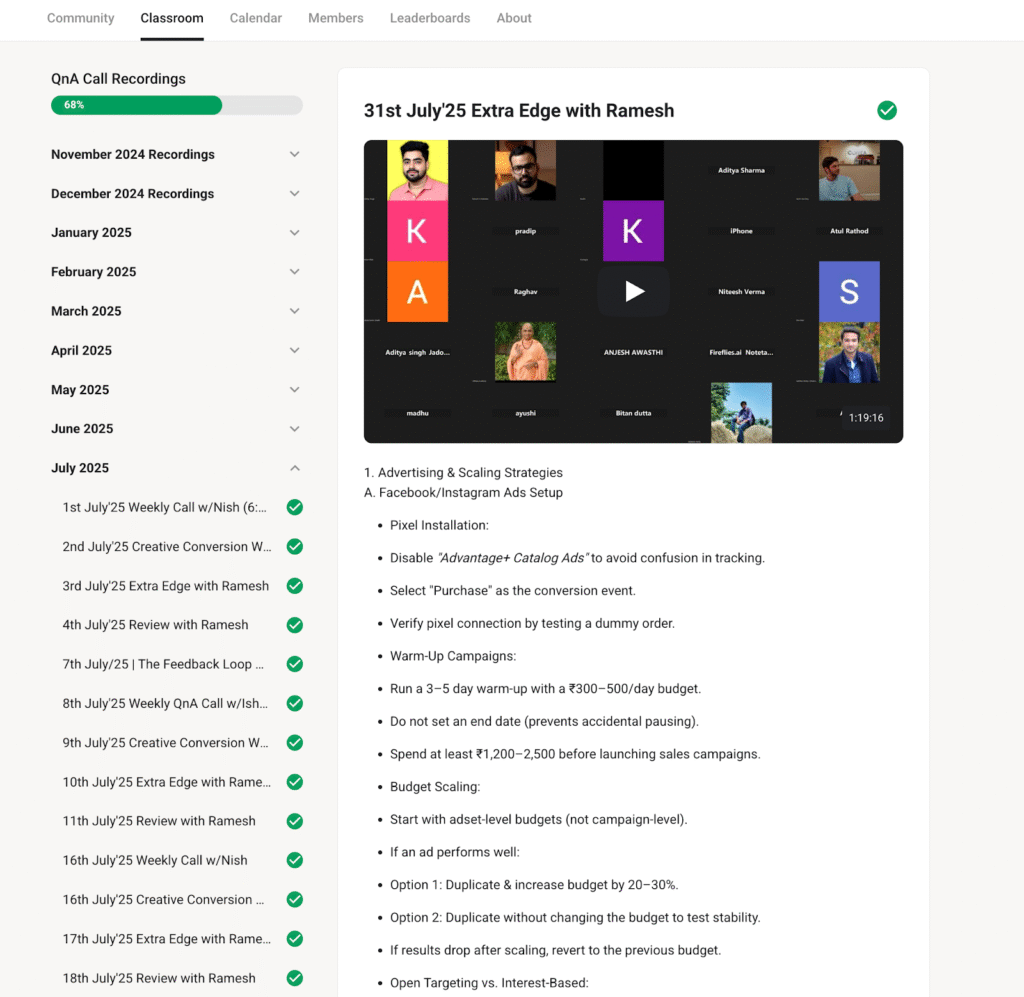The height and width of the screenshot is (997, 1024).
Task: Play the Extra Edge with Ramesh video
Action: (x=634, y=291)
